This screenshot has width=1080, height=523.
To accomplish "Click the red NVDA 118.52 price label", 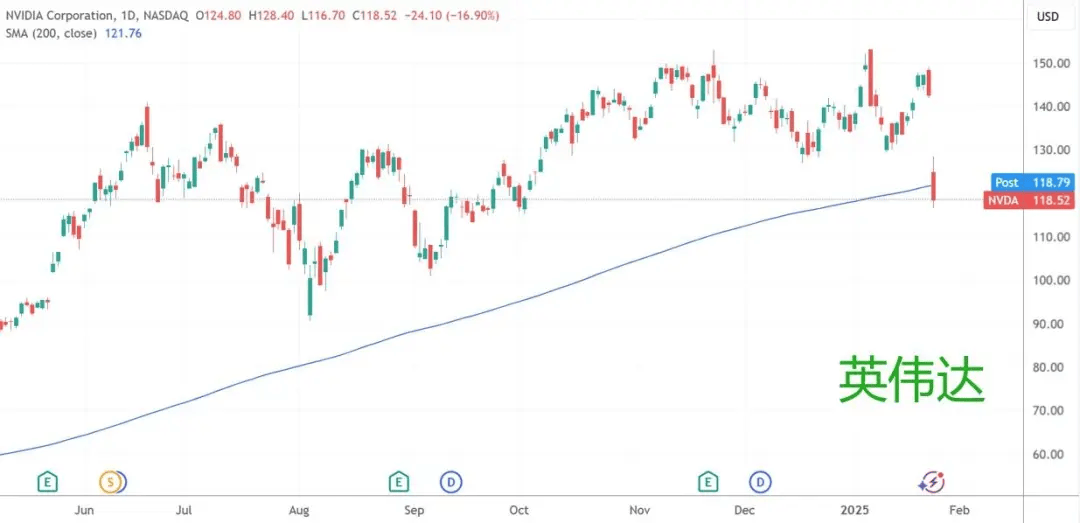I will pyautogui.click(x=1031, y=201).
